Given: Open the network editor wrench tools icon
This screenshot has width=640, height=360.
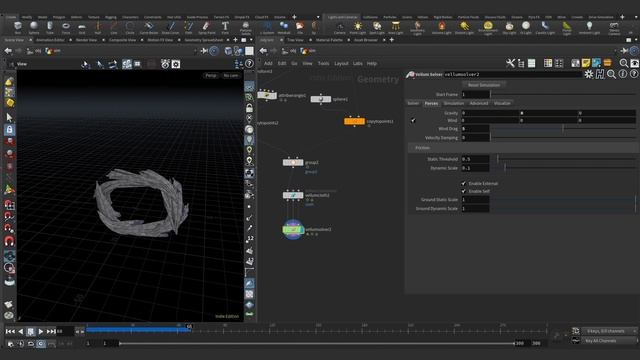Looking at the screenshot, I should click(x=510, y=63).
